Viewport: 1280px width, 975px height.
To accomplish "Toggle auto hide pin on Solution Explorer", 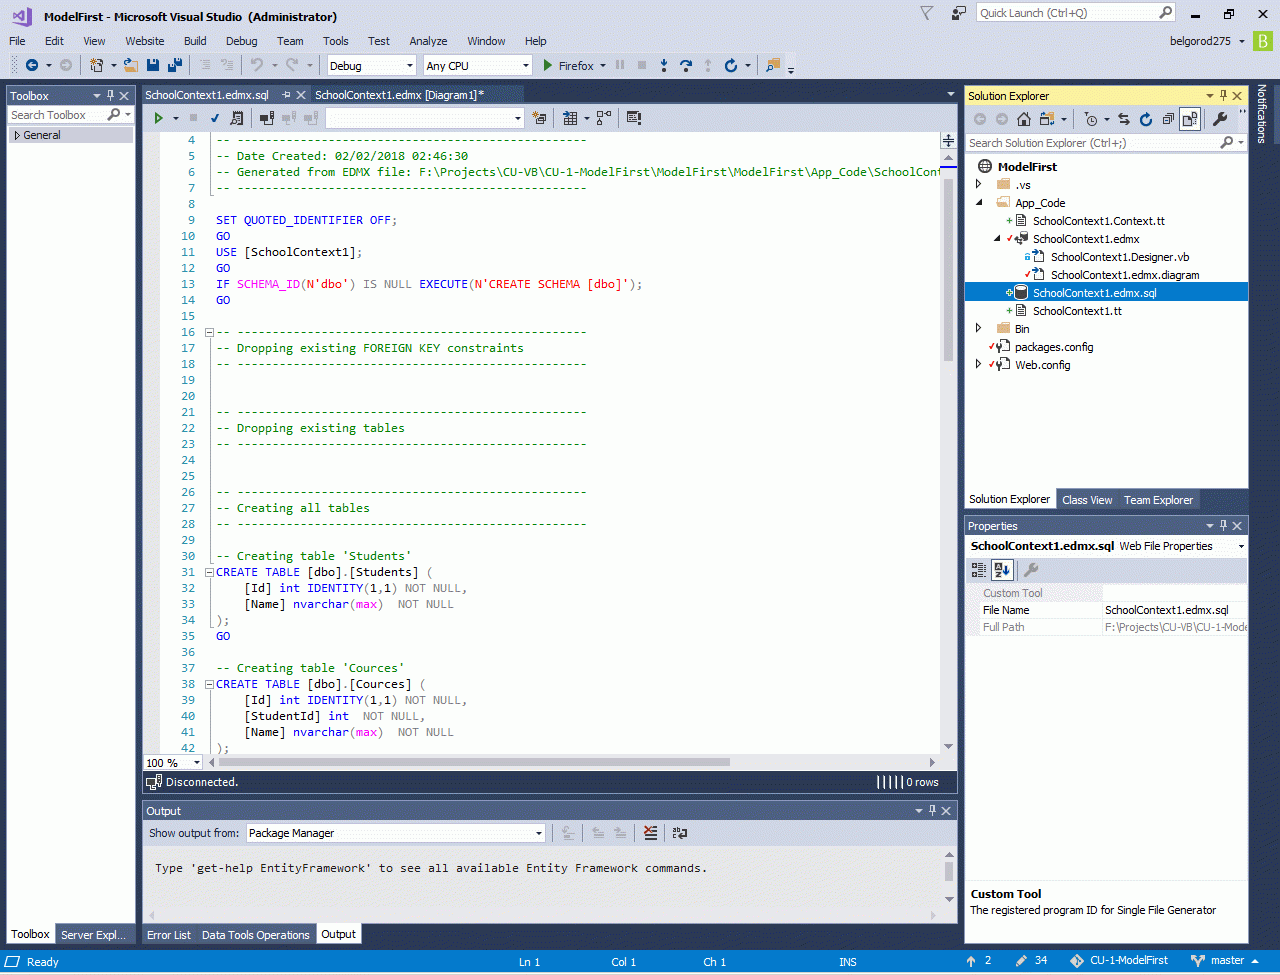I will tap(1223, 96).
